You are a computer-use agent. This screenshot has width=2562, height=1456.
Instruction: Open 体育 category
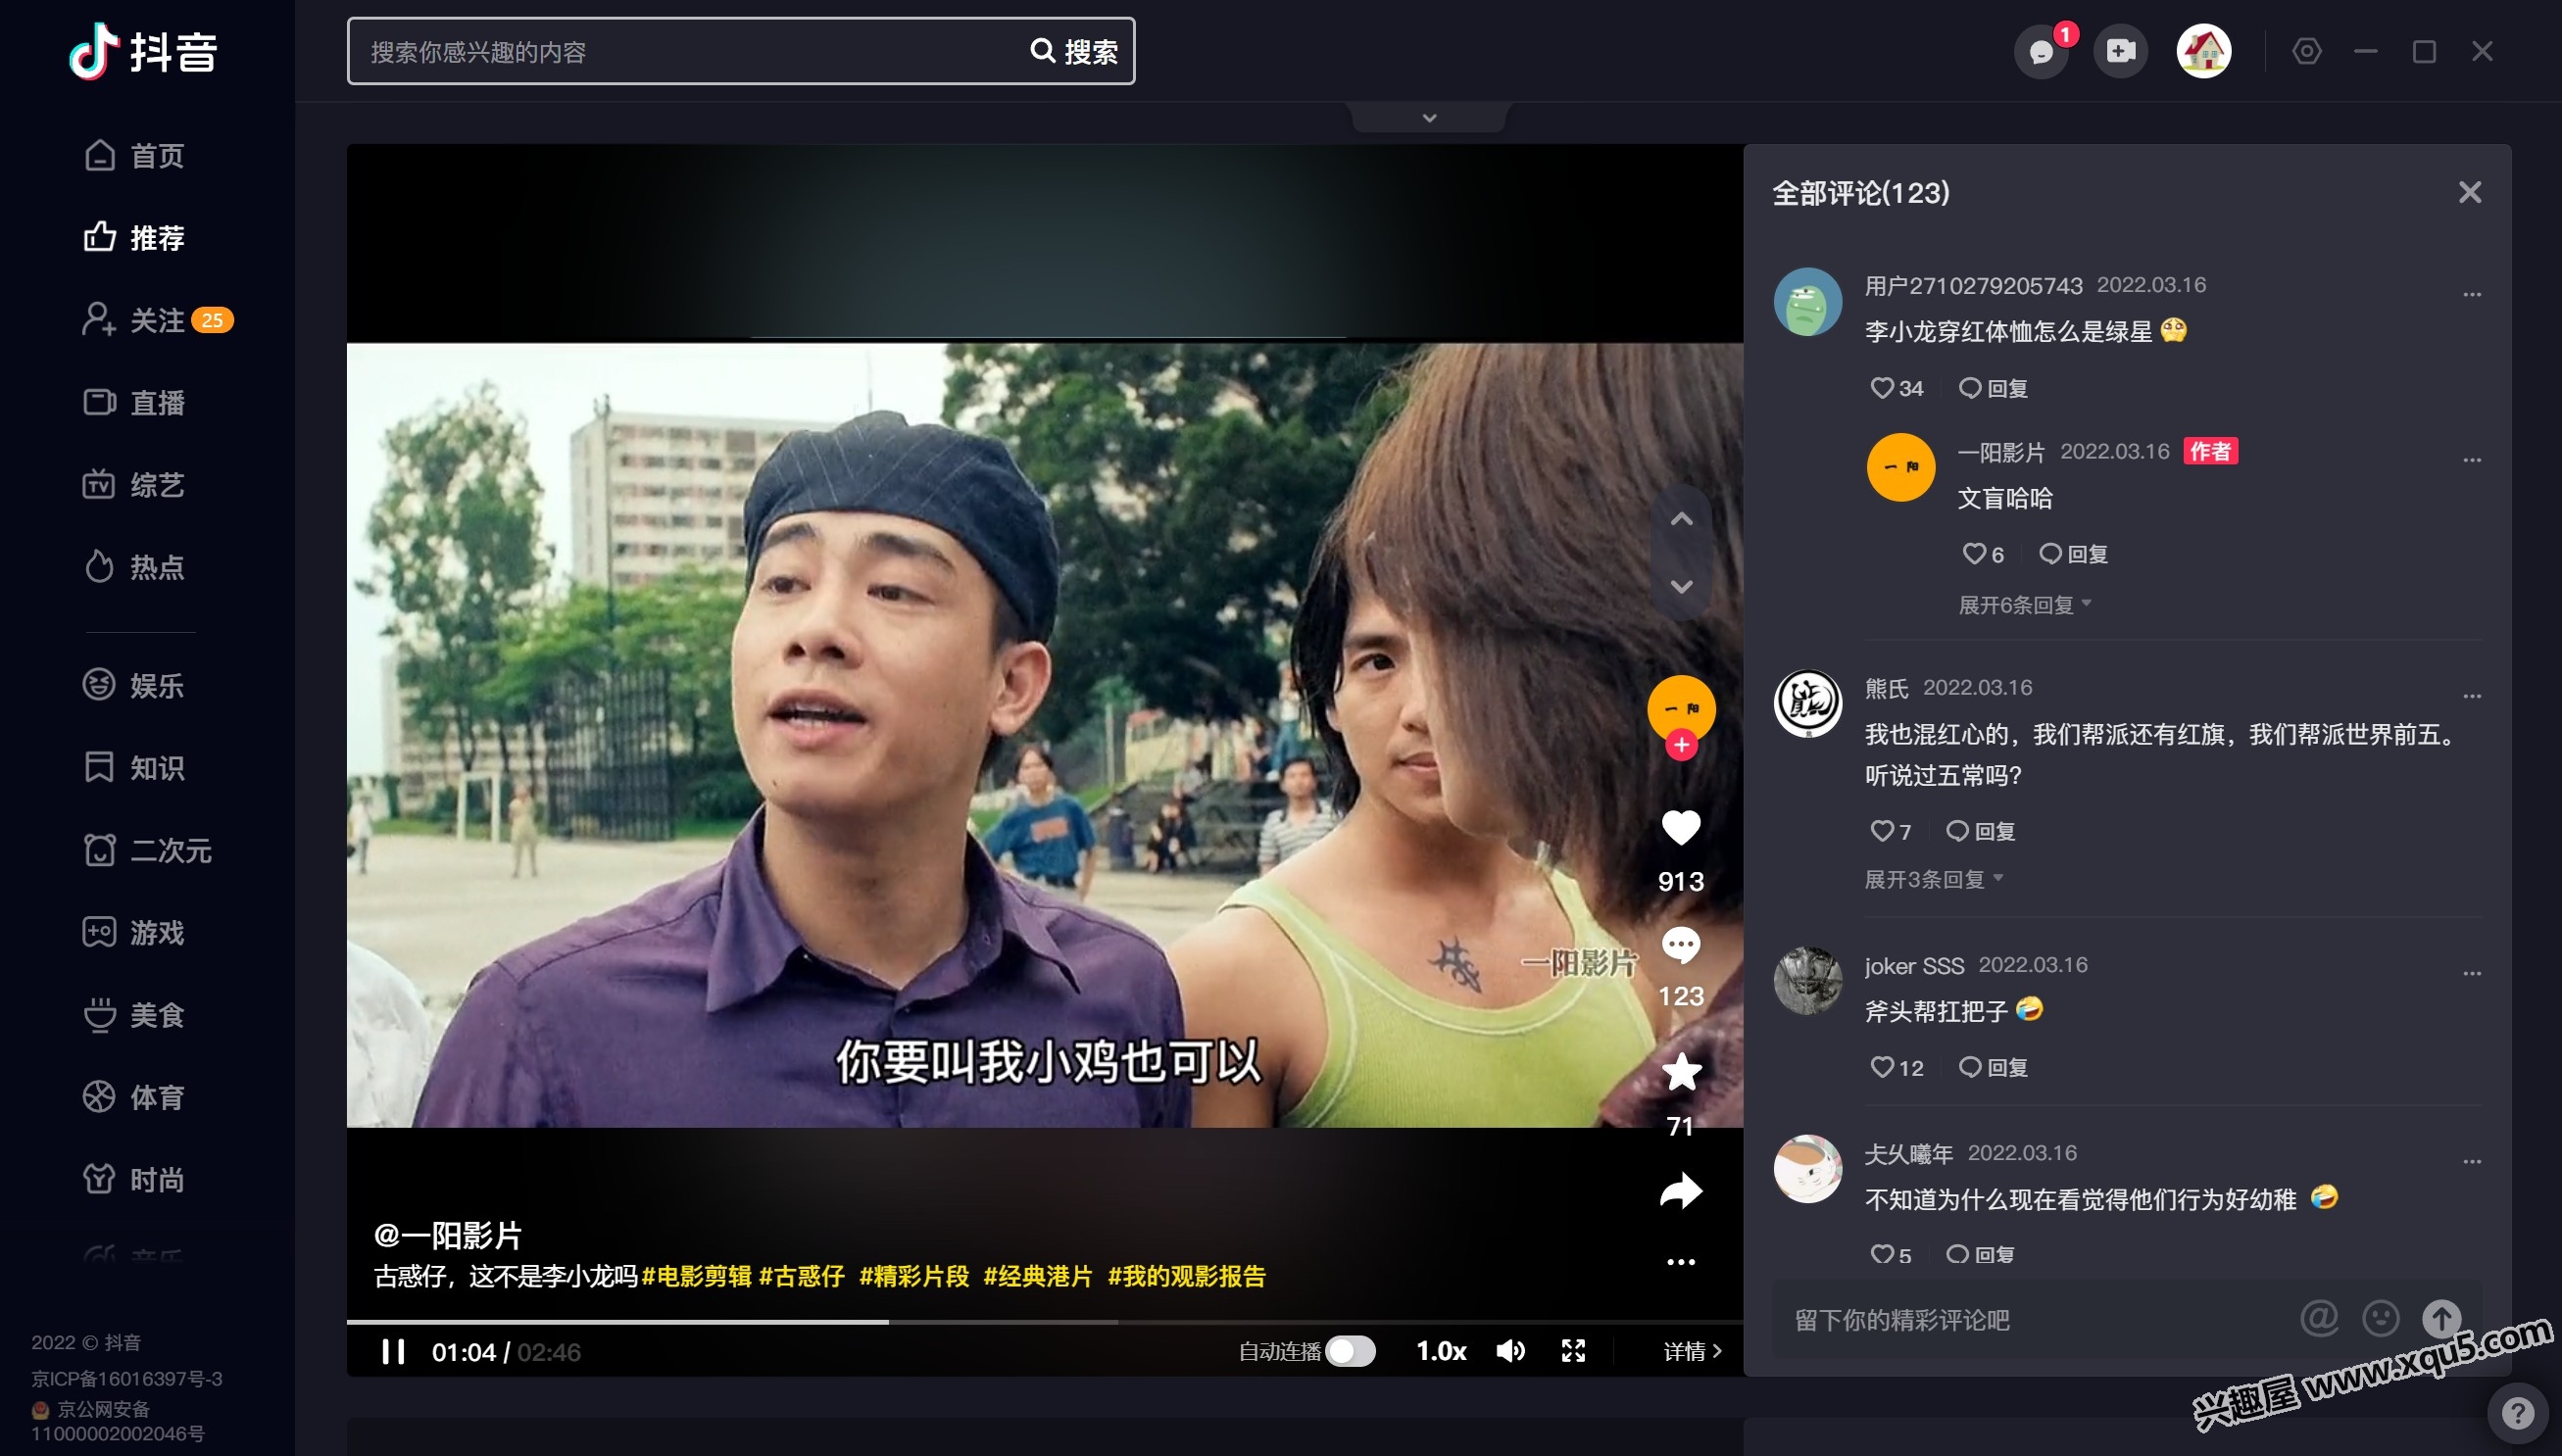point(134,1097)
